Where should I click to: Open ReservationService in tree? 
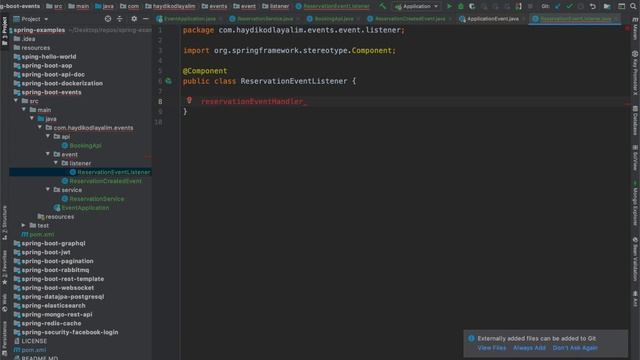coord(93,199)
